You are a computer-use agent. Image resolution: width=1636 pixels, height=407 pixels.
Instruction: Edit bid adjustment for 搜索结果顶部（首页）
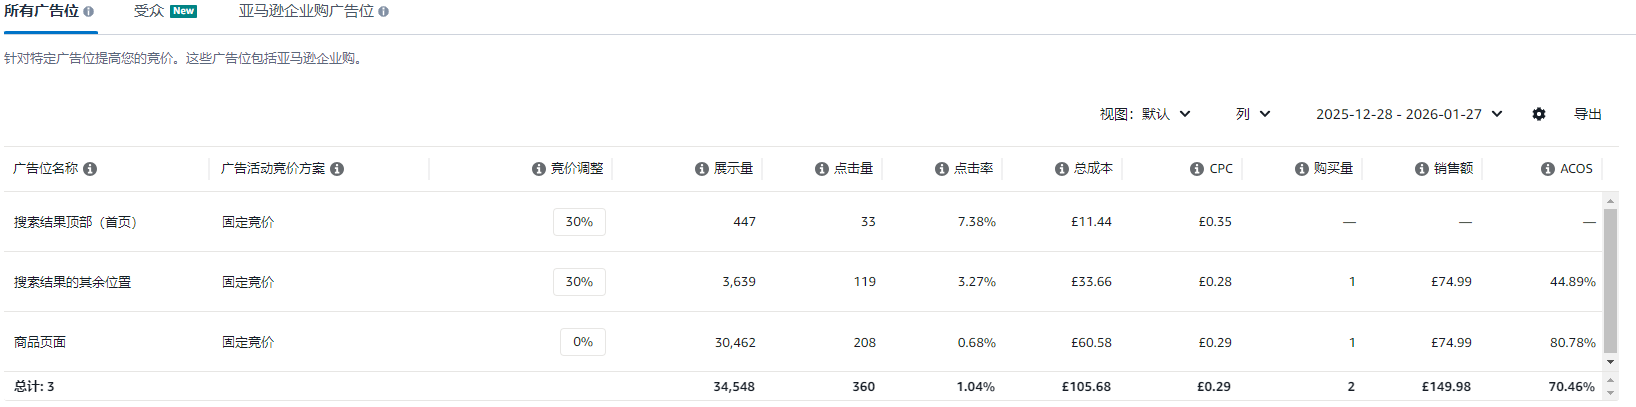tap(579, 222)
